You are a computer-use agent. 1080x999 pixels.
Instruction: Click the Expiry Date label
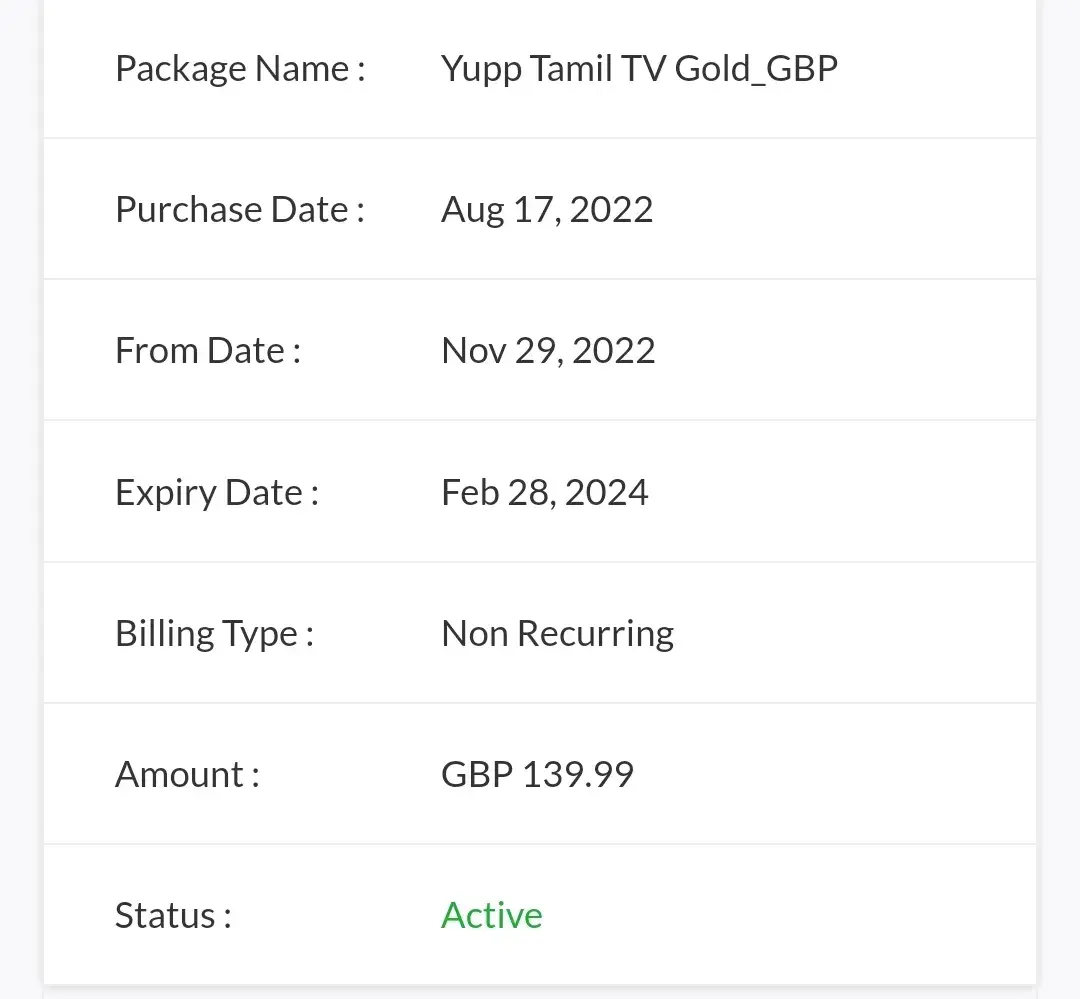217,493
